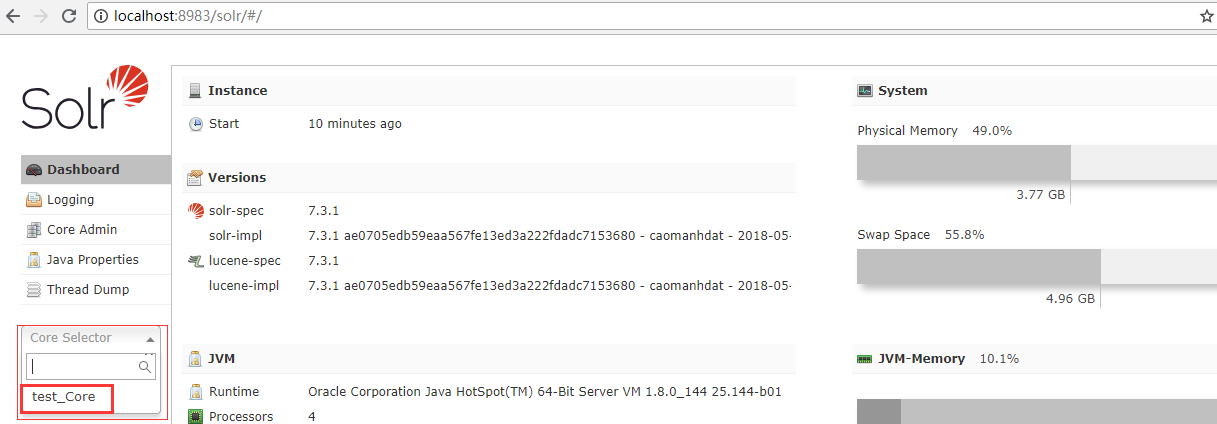Open Java Properties page

pos(95,260)
